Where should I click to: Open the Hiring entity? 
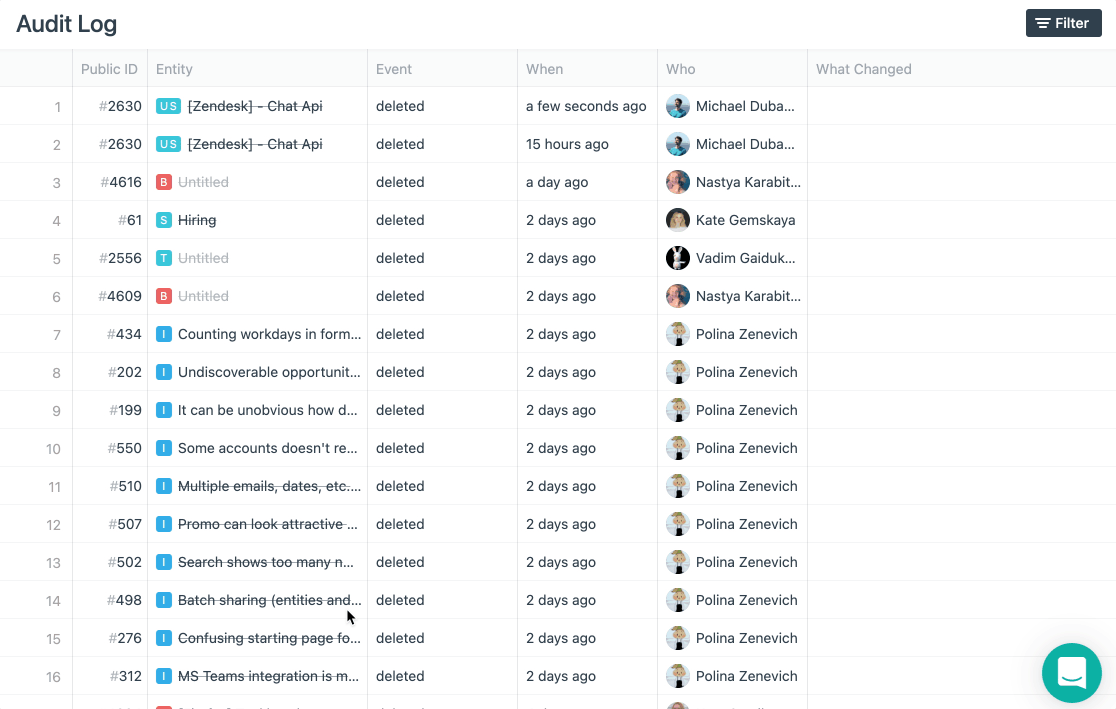pyautogui.click(x=197, y=220)
